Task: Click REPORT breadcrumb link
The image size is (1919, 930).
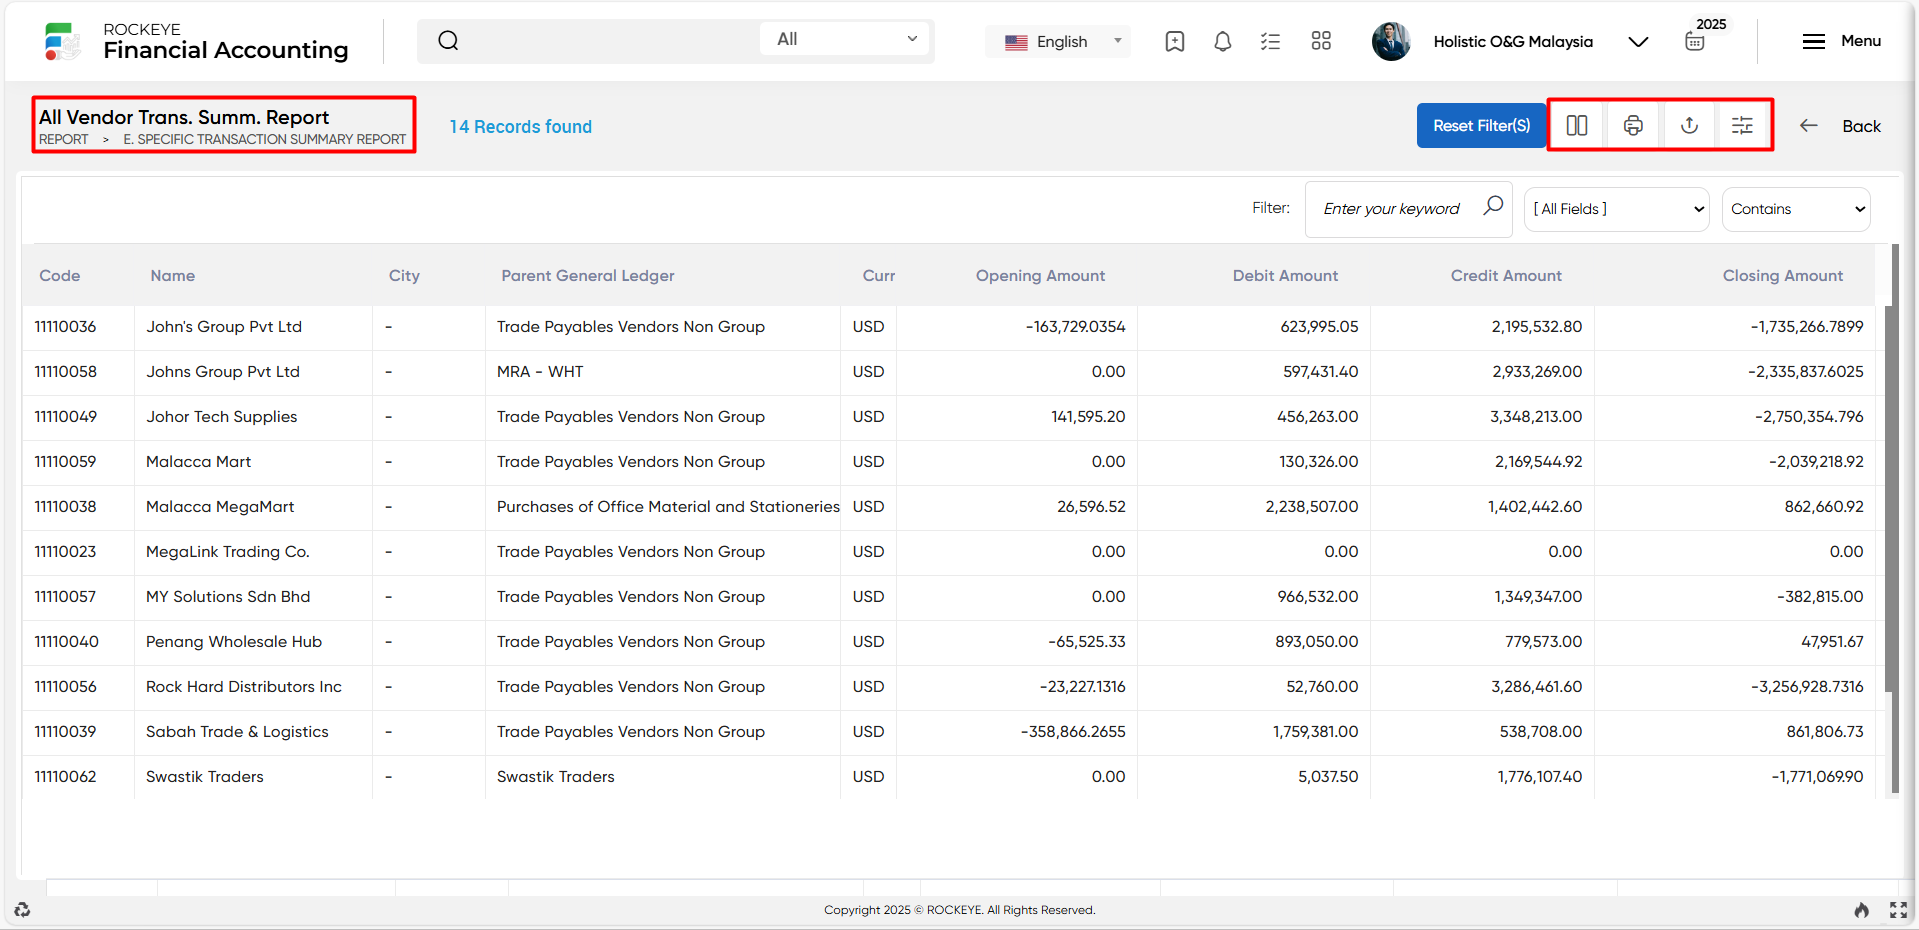Action: coord(64,139)
